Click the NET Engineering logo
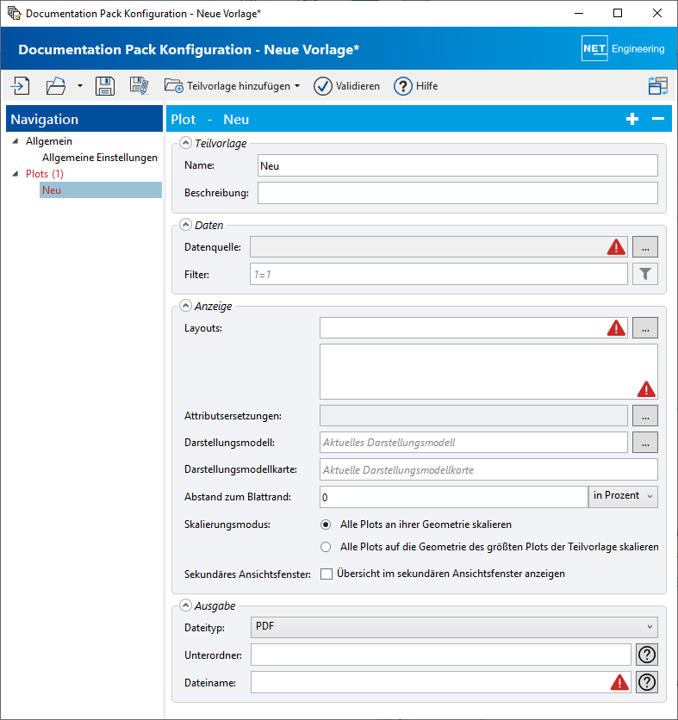This screenshot has height=720, width=678. [x=623, y=49]
